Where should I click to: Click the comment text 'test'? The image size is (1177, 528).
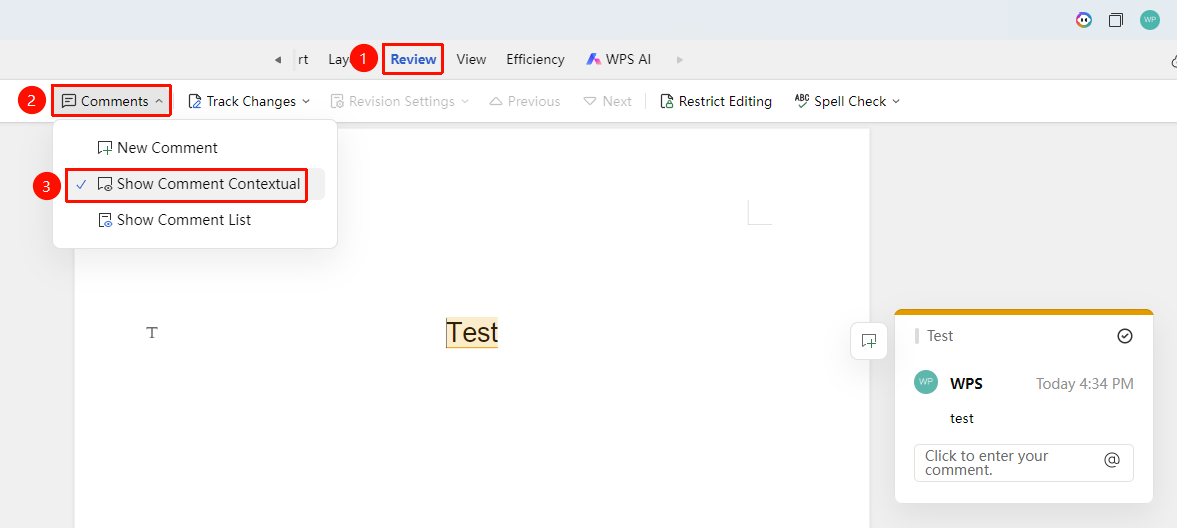pos(962,418)
